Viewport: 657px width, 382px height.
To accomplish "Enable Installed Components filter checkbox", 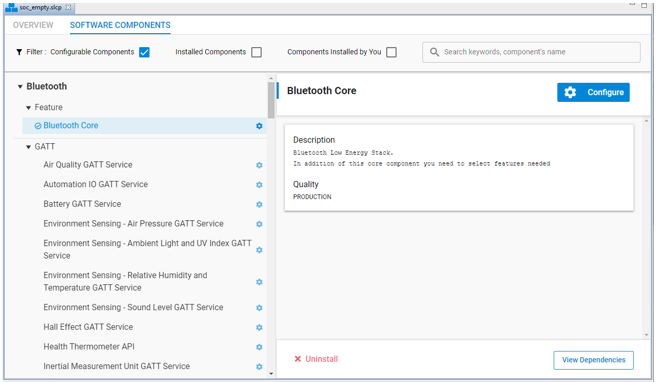I will [256, 52].
